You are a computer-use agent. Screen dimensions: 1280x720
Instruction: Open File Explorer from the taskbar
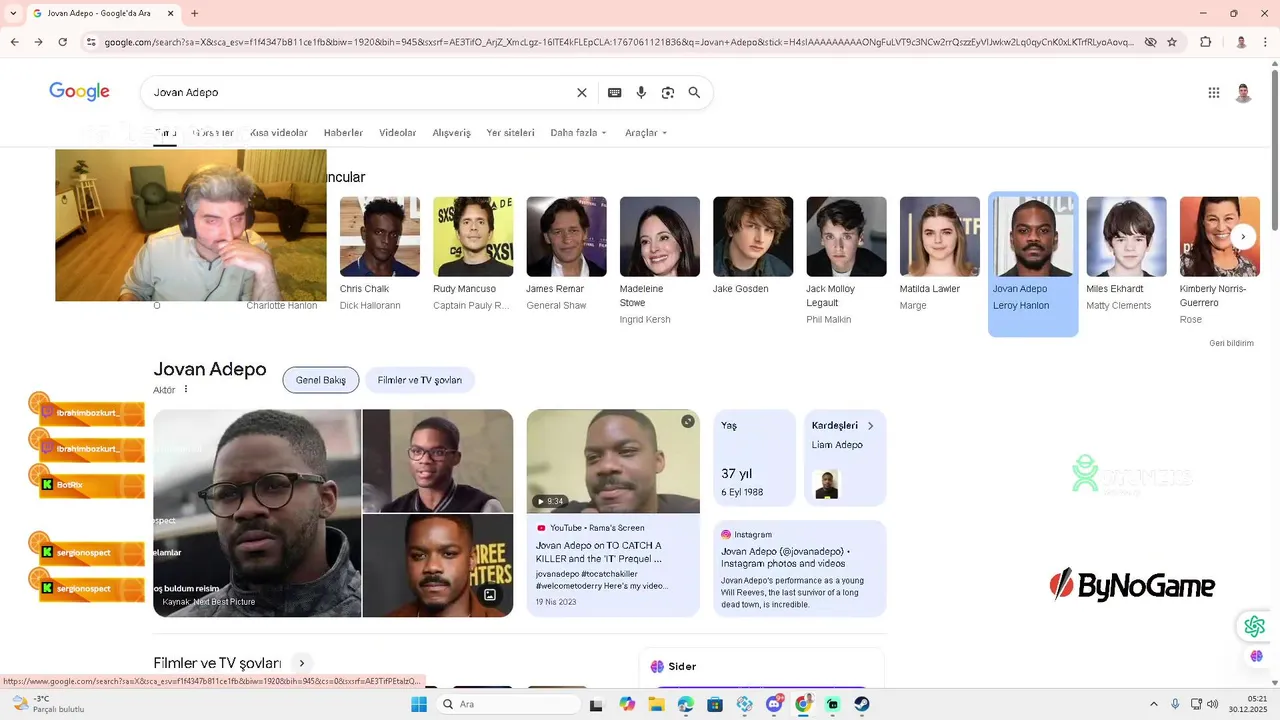(x=656, y=704)
